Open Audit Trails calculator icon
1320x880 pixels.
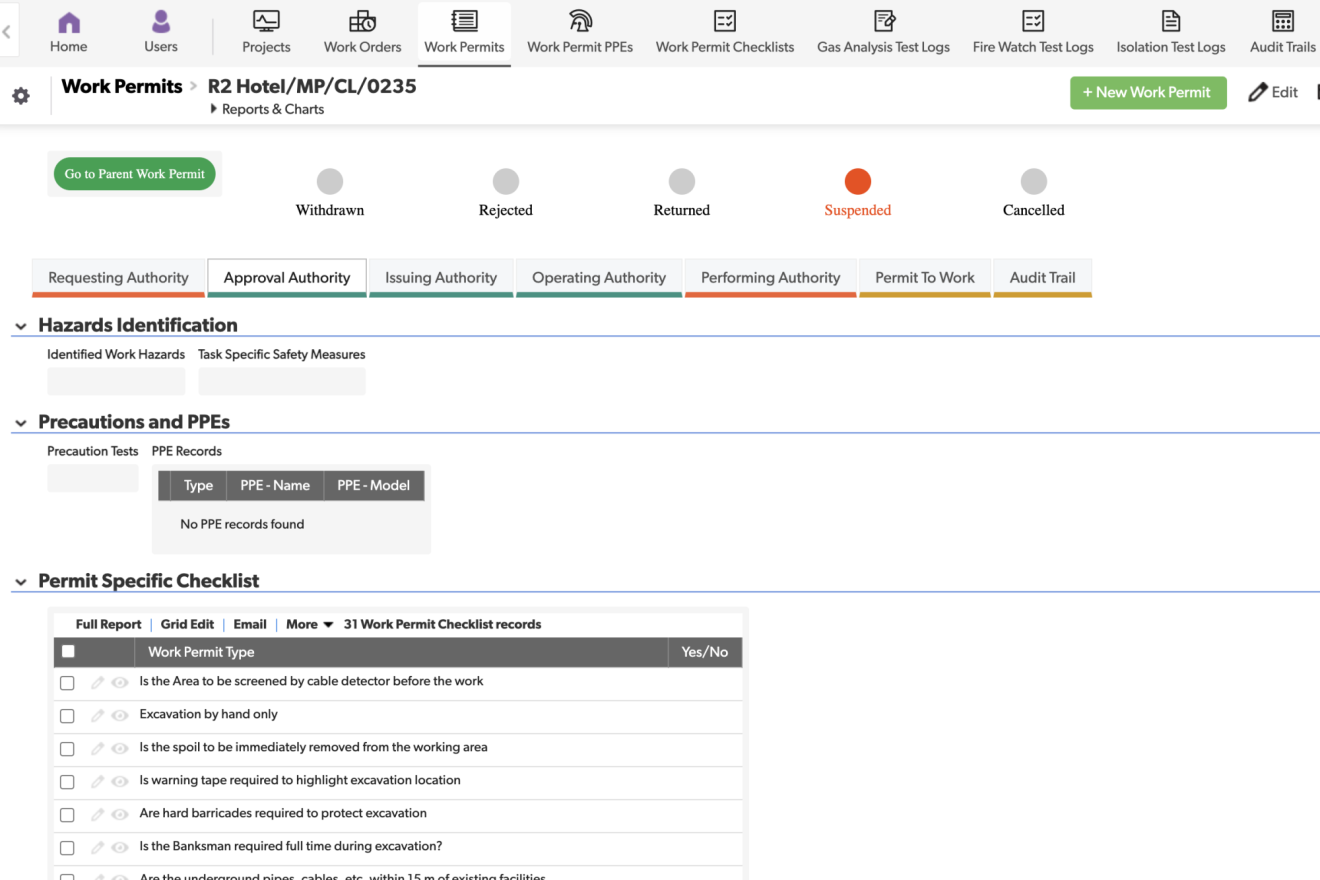(1282, 23)
